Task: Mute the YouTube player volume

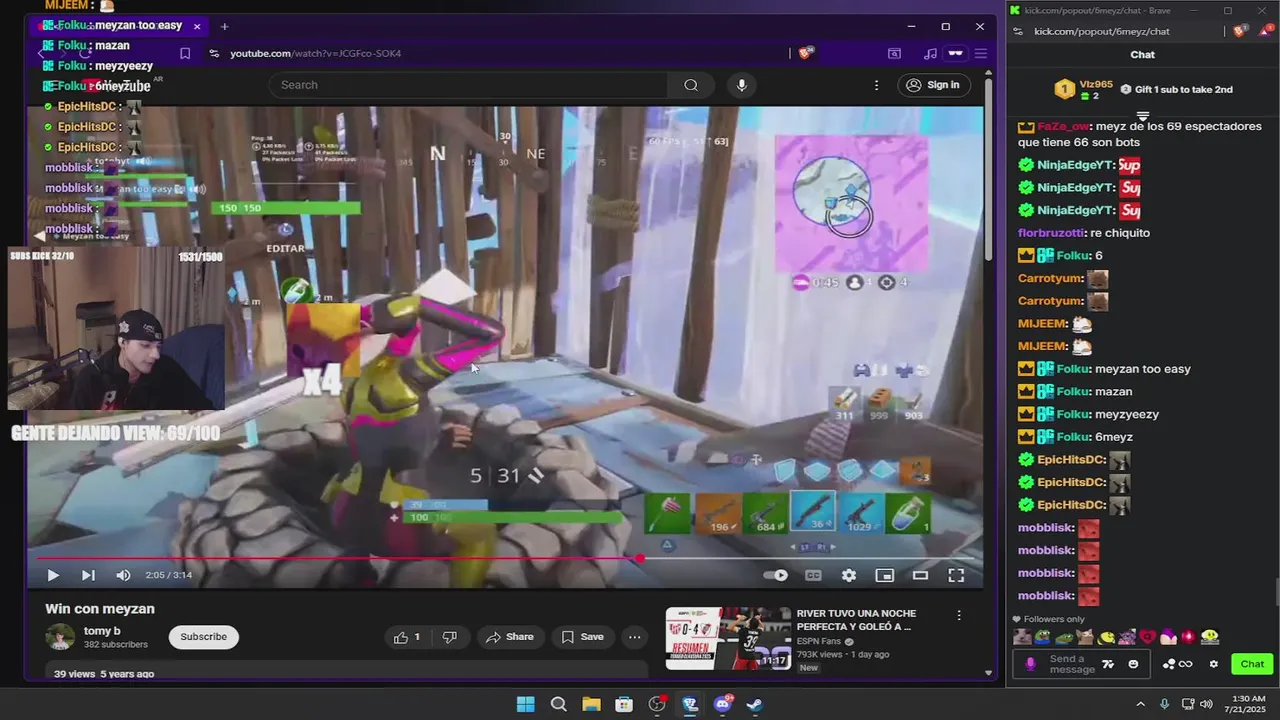Action: 123,575
